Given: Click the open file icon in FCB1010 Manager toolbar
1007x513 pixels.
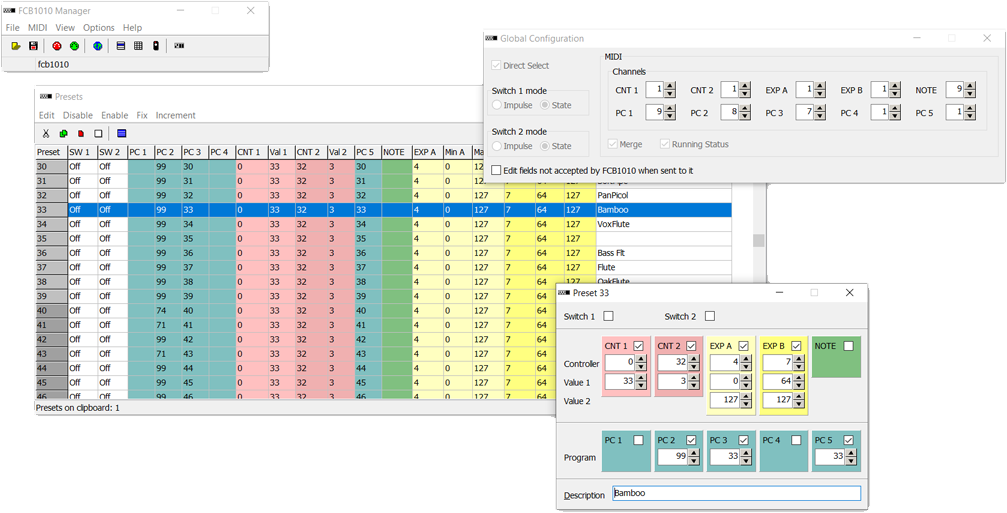Looking at the screenshot, I should (x=16, y=46).
